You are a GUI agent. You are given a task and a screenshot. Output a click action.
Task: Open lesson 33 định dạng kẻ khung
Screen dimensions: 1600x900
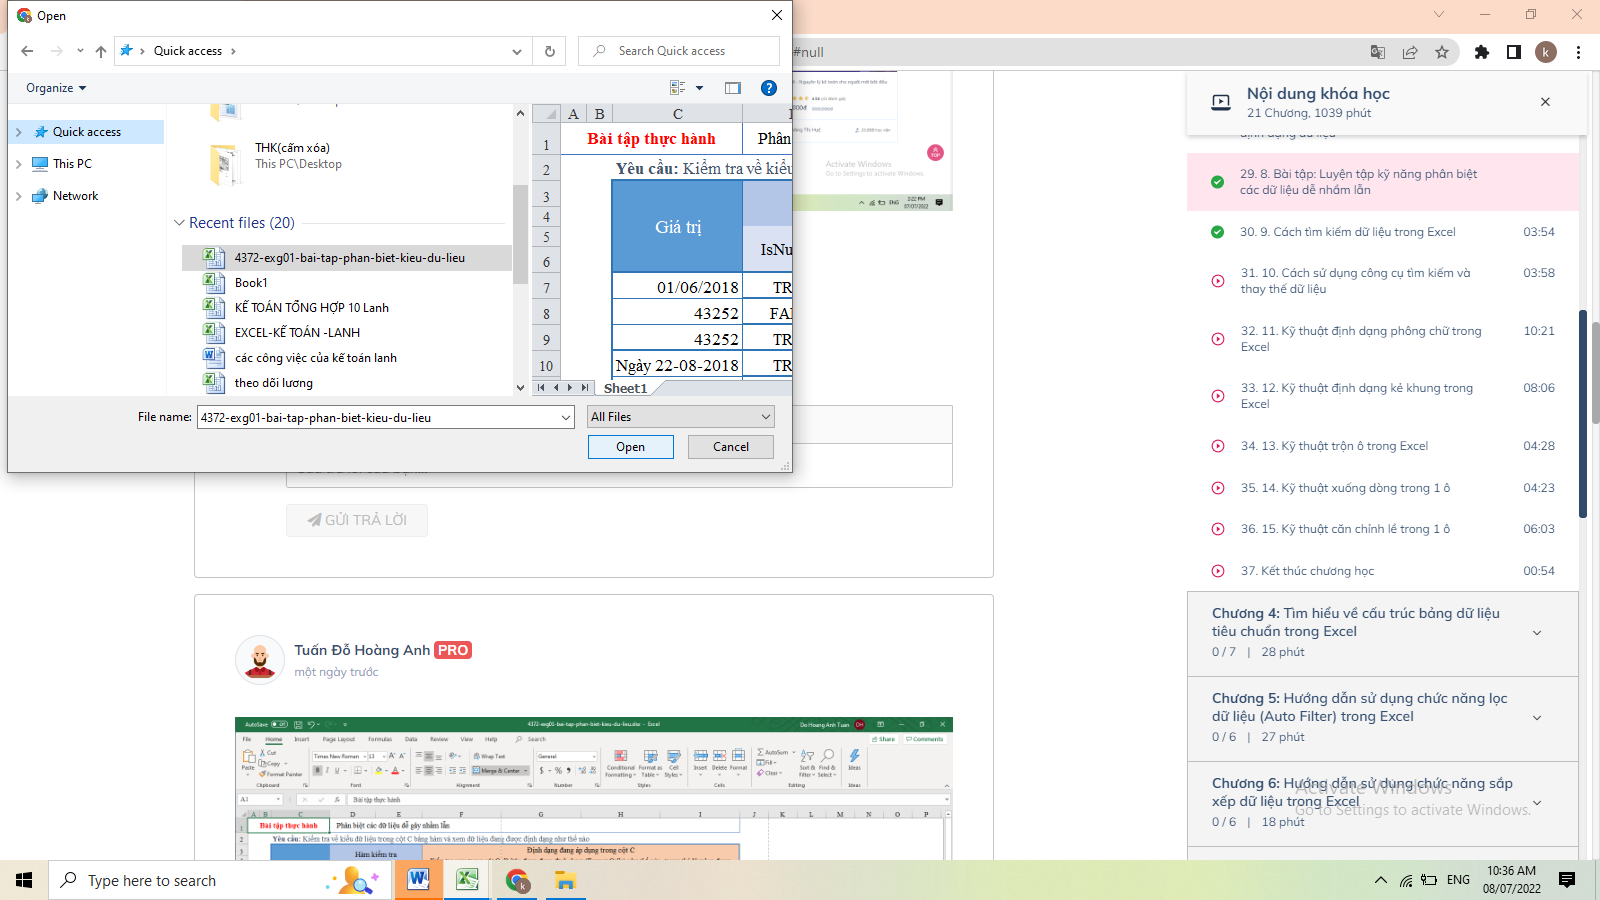[1383, 396]
